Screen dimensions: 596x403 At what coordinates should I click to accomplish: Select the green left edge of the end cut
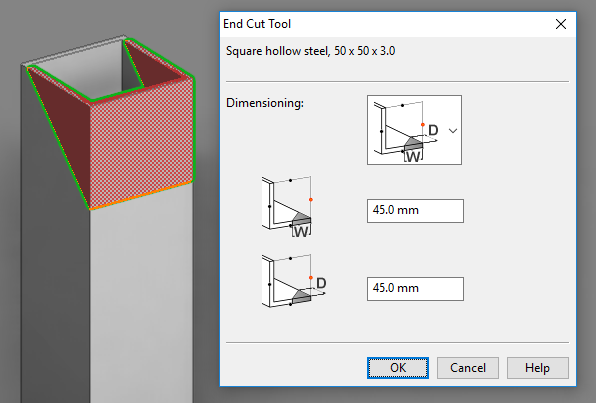(58, 137)
